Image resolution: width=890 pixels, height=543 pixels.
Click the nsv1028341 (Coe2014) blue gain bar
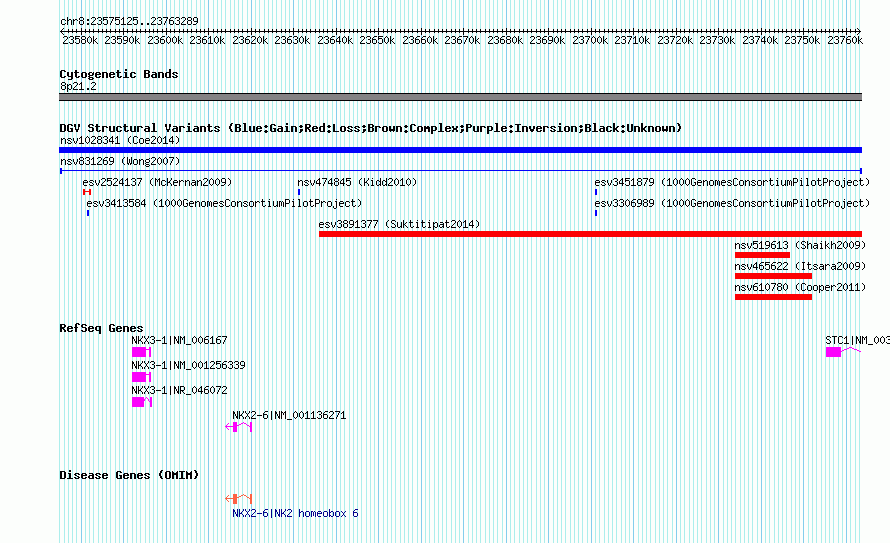460,150
